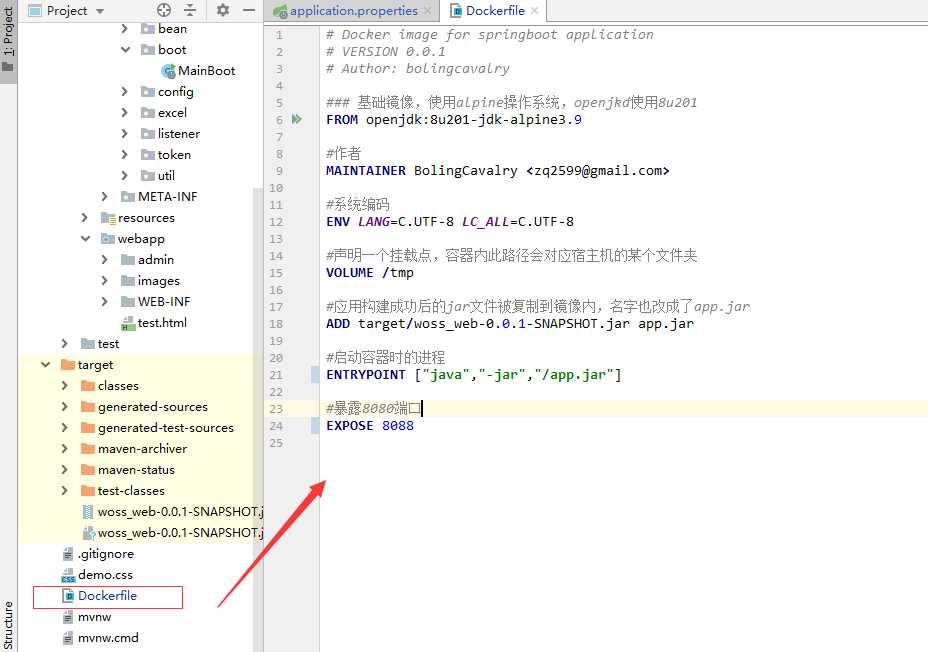Select Dockerfile in project tree
Screen dimensions: 928x652
click(107, 596)
